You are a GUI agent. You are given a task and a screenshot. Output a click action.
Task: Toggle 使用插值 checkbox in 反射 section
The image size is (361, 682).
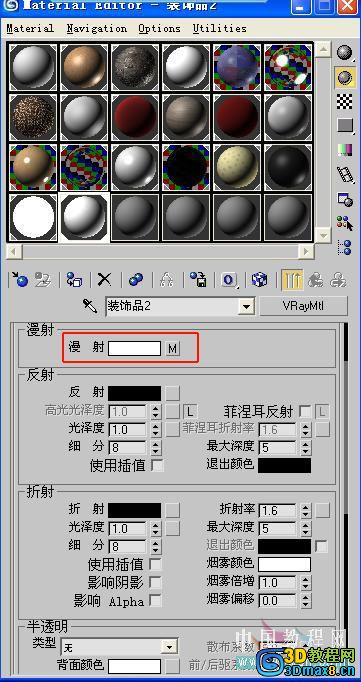[x=157, y=465]
